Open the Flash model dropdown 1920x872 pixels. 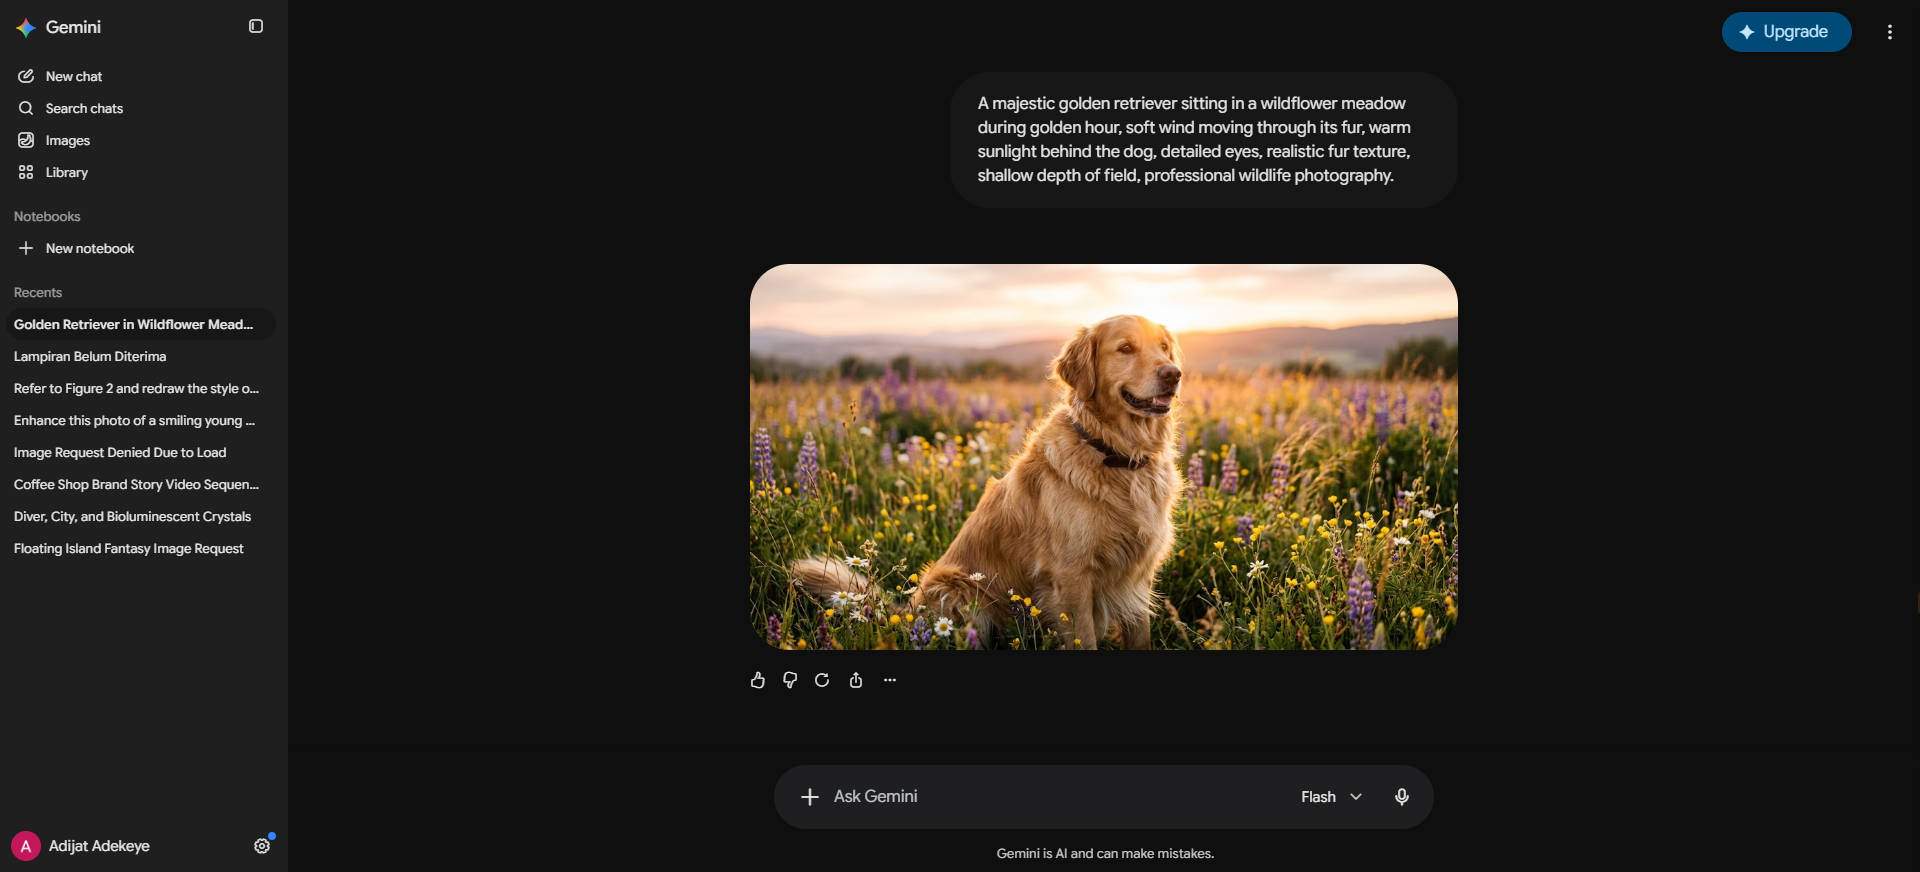tap(1331, 797)
